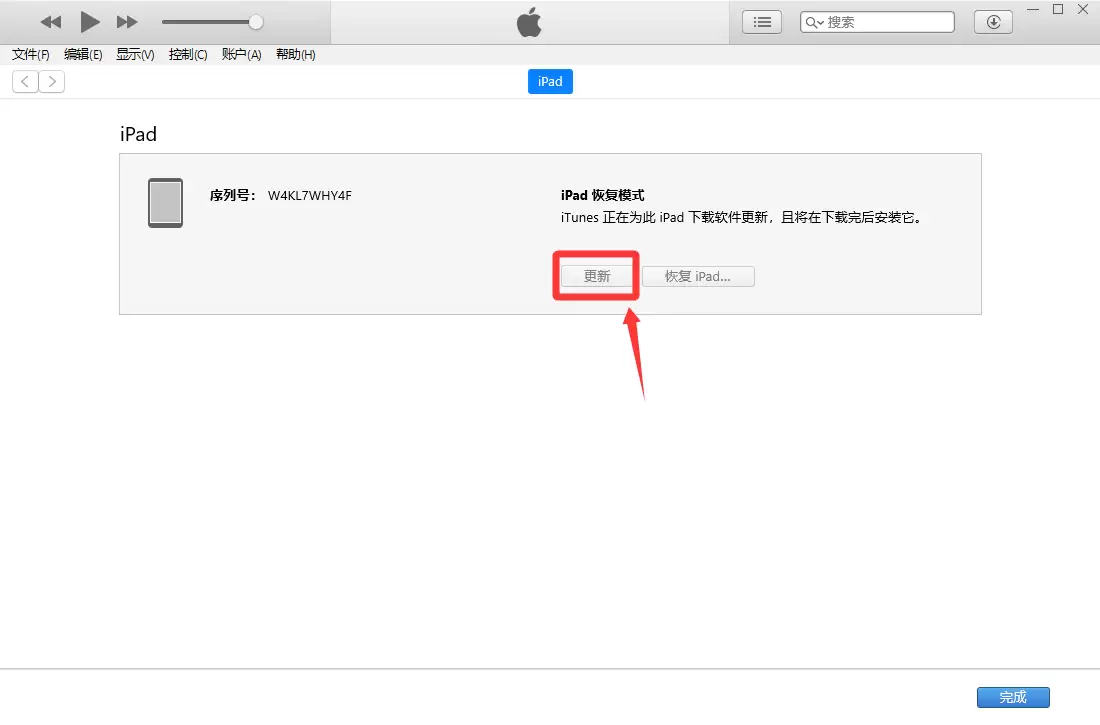Viewport: 1100px width, 725px height.
Task: Open the 帮助(H) menu
Action: click(295, 55)
